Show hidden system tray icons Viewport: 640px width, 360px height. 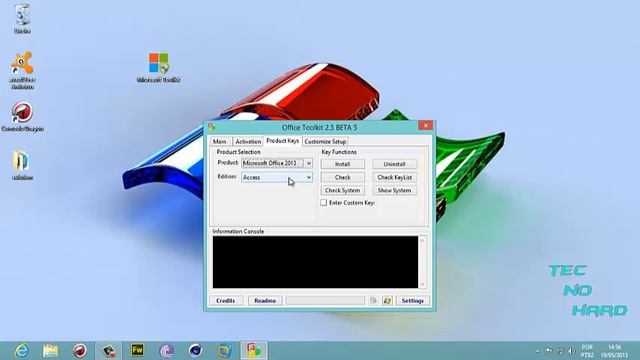[x=538, y=351]
